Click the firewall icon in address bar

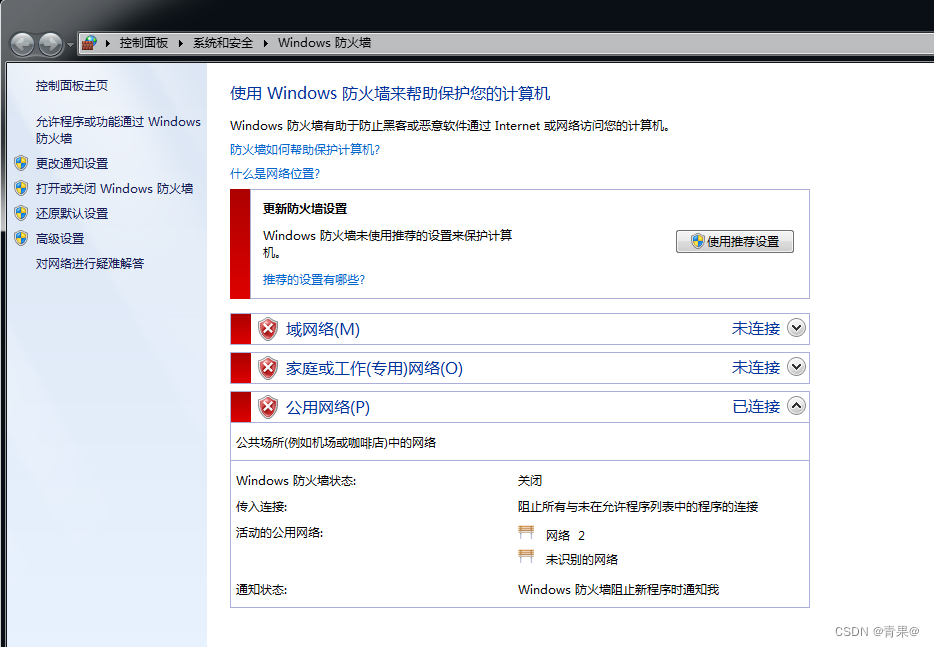(x=89, y=43)
